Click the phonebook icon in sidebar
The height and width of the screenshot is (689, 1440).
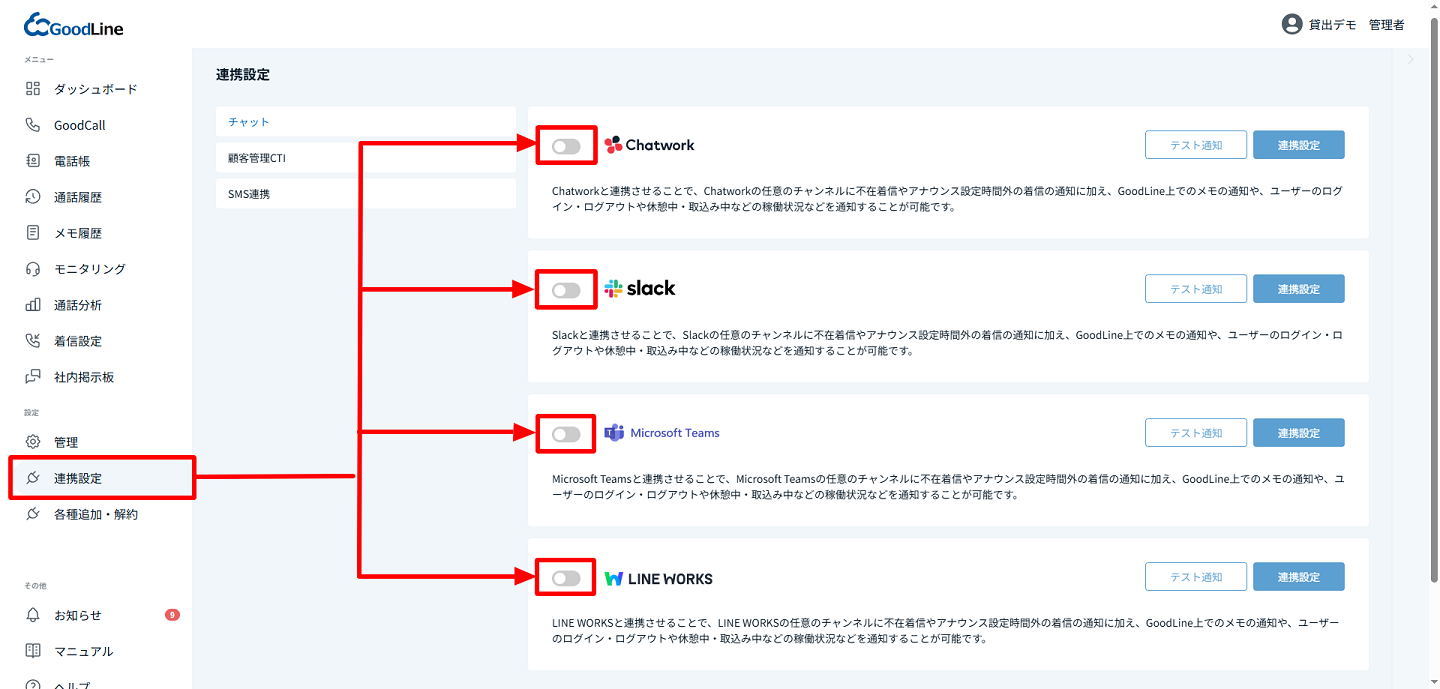point(33,161)
